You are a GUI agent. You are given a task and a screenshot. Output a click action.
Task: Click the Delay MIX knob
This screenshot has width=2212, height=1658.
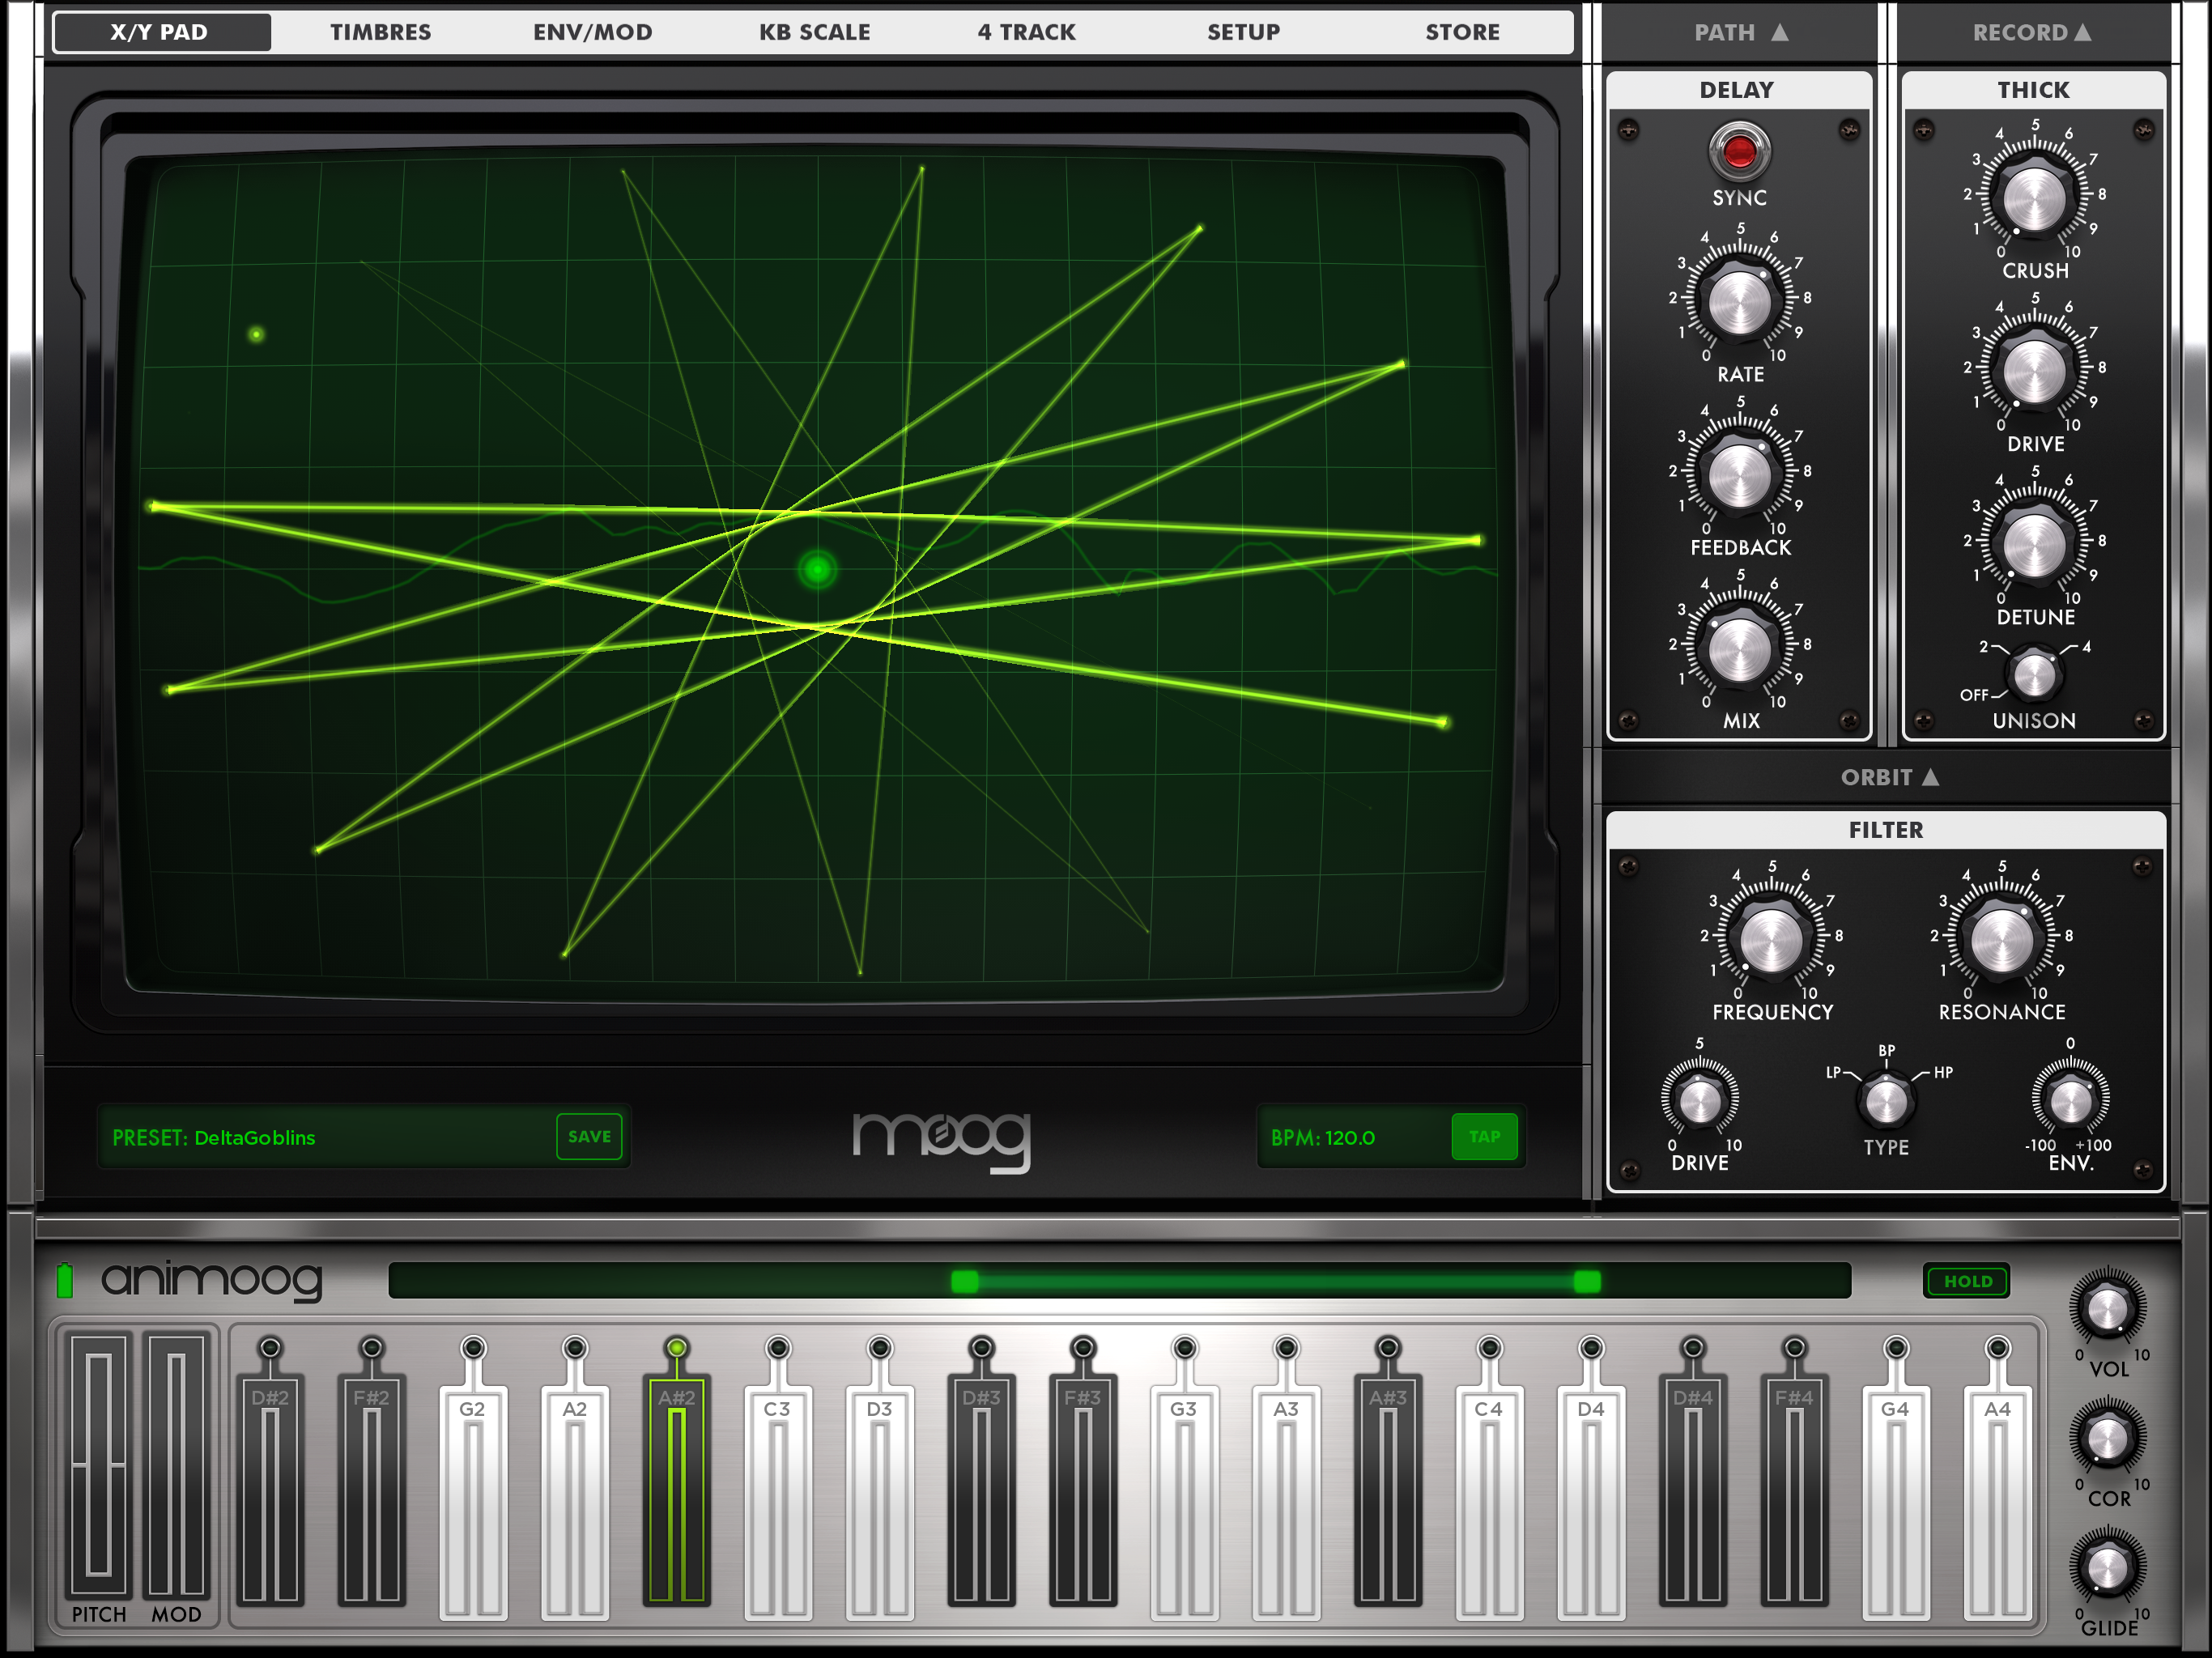pos(1739,649)
